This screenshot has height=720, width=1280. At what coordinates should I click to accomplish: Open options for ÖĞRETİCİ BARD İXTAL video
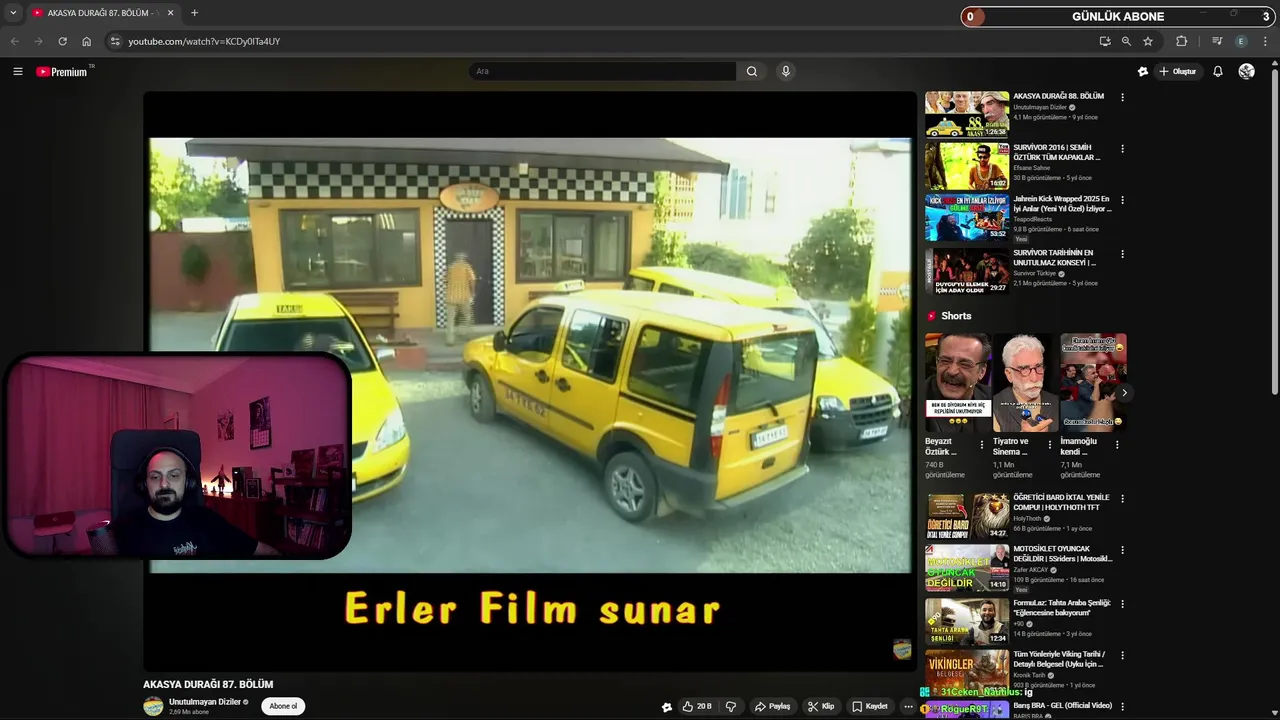pyautogui.click(x=1122, y=498)
